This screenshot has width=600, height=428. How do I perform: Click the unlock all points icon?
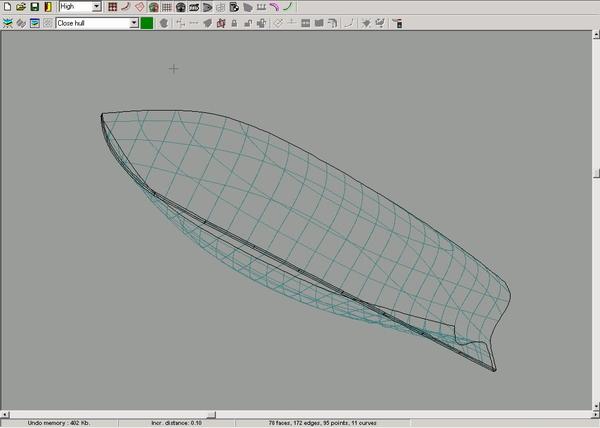261,23
